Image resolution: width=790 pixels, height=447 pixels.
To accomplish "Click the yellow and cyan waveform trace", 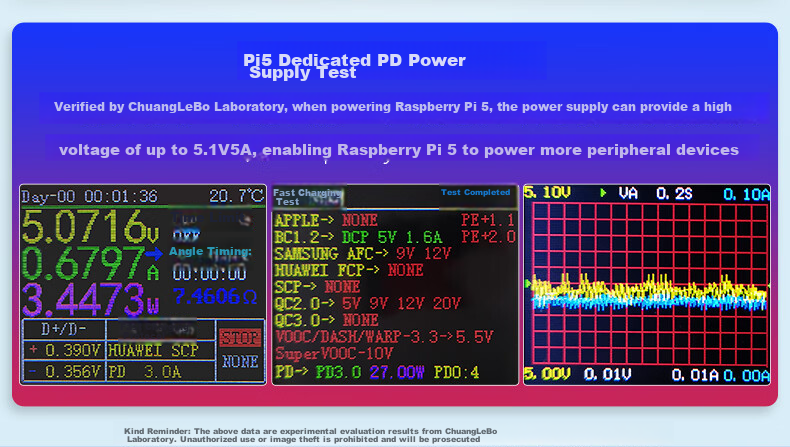I will click(x=649, y=293).
